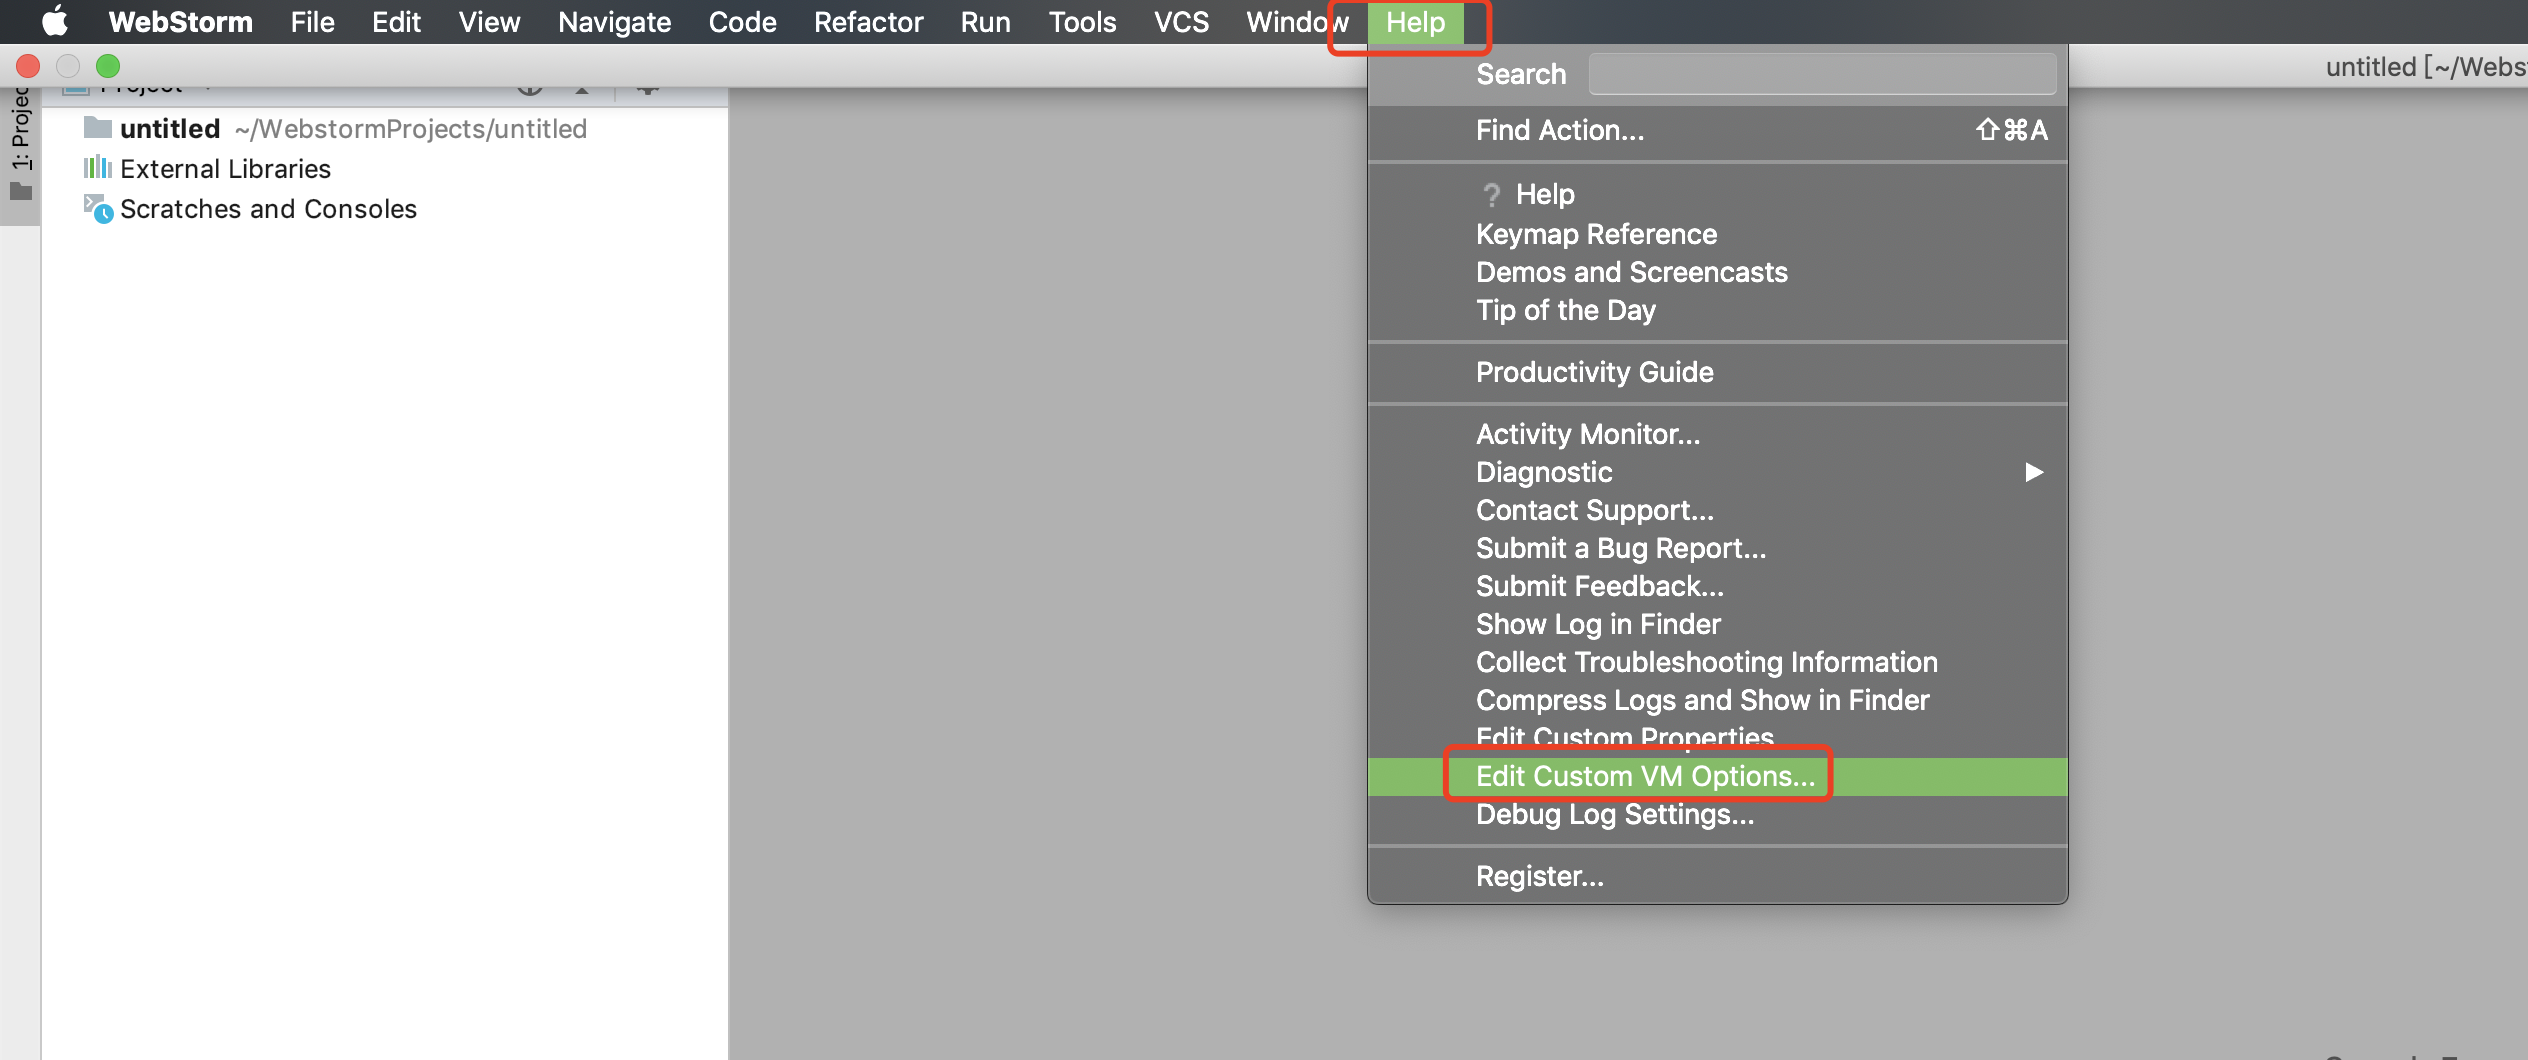
Task: Choose Submit a Bug Report...
Action: [1717, 548]
